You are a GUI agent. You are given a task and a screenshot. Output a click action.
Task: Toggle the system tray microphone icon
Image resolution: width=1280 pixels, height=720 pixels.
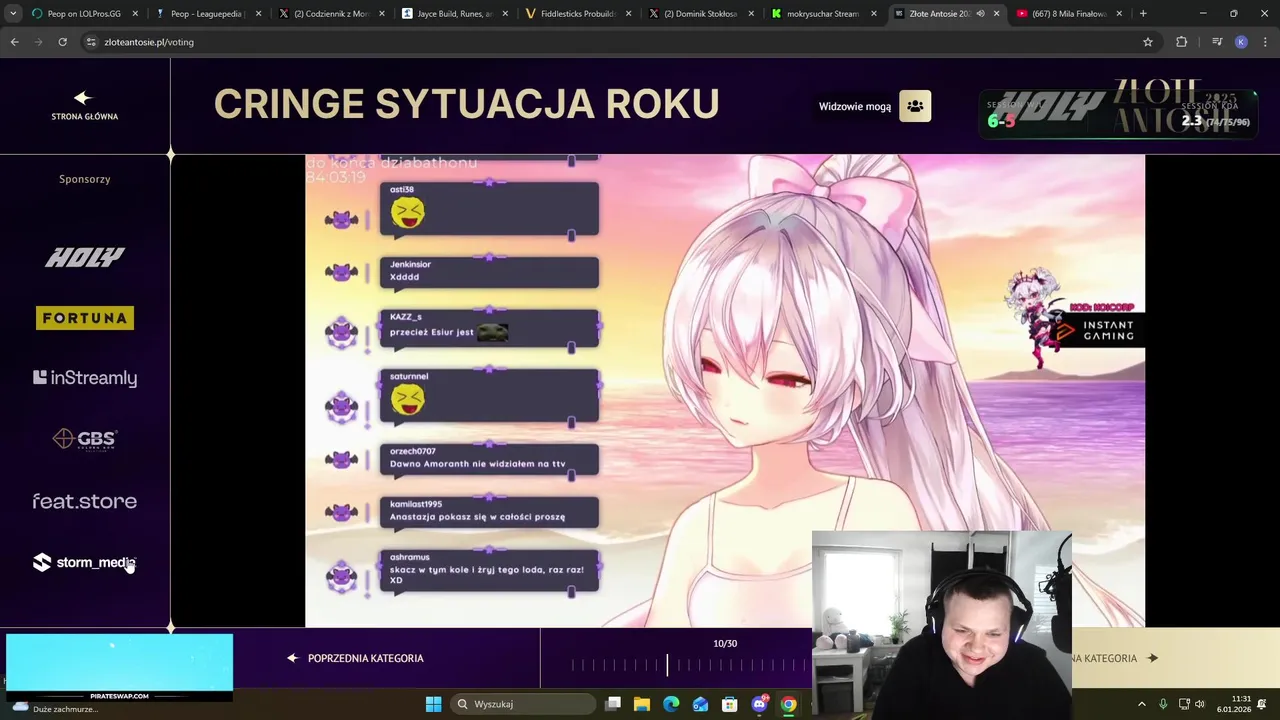[1163, 704]
